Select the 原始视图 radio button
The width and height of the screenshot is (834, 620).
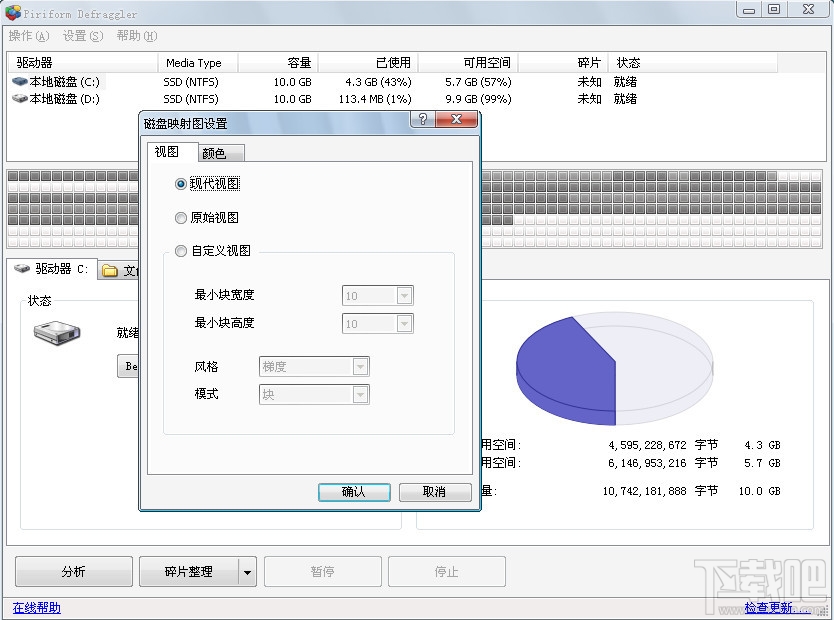point(180,218)
